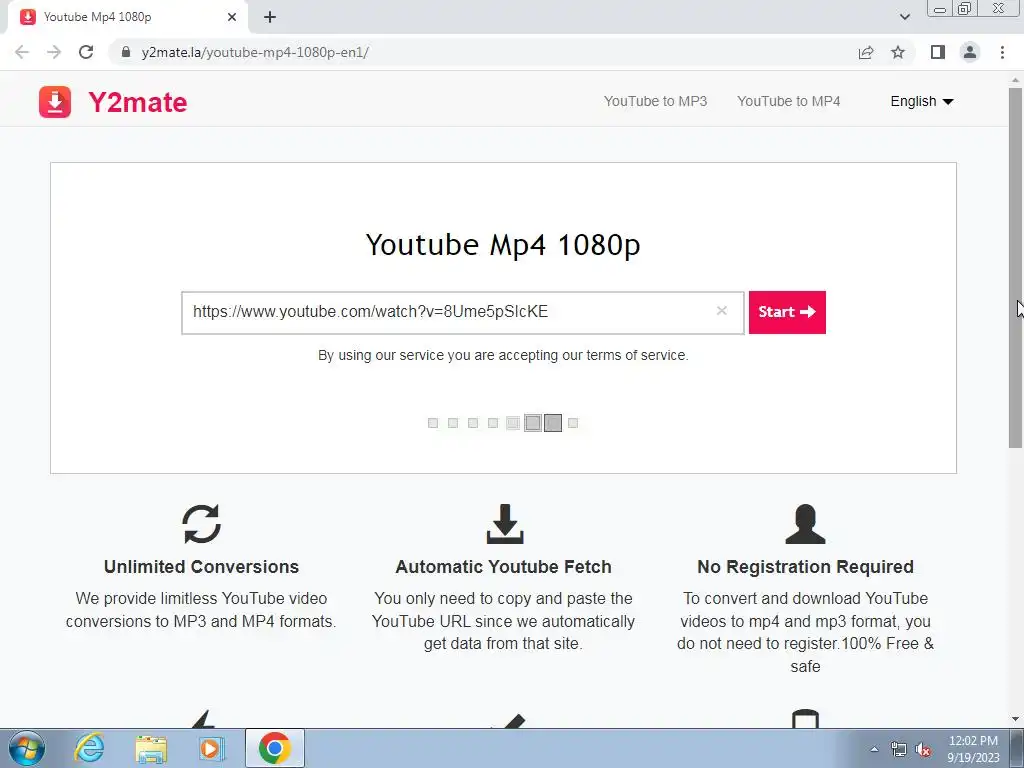The width and height of the screenshot is (1024, 768).
Task: Click the Y2mate red download logo icon
Action: pos(55,102)
